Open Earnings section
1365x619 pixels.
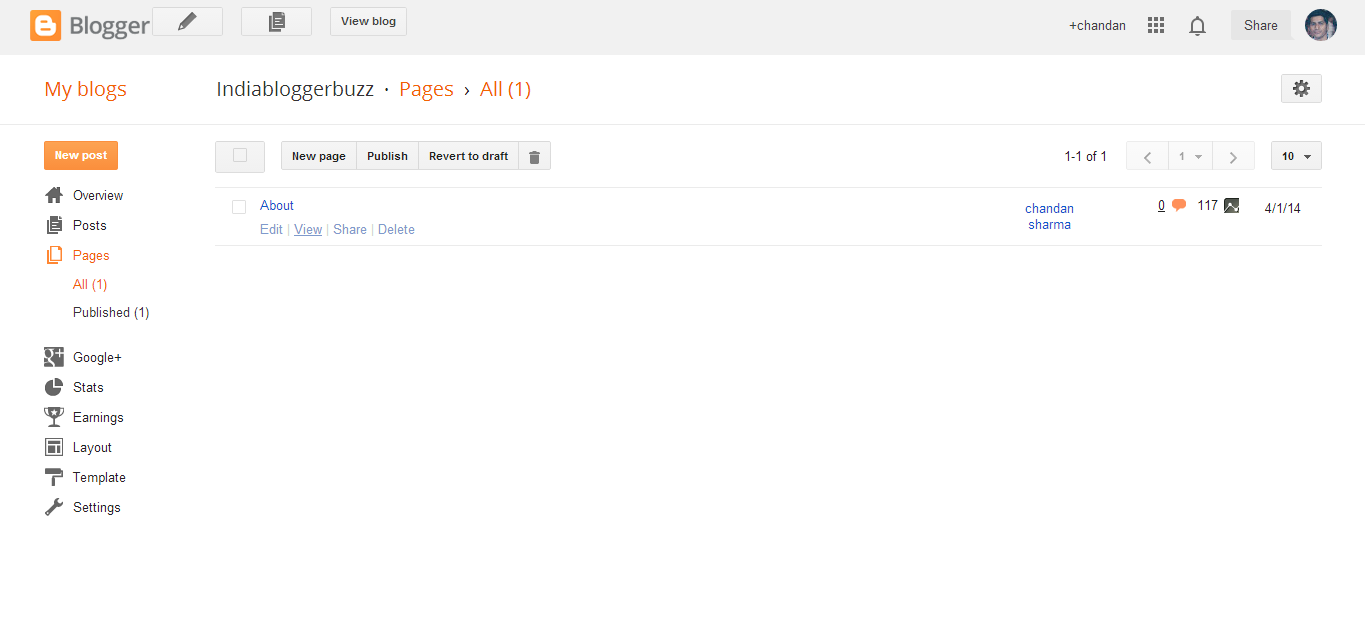[98, 417]
